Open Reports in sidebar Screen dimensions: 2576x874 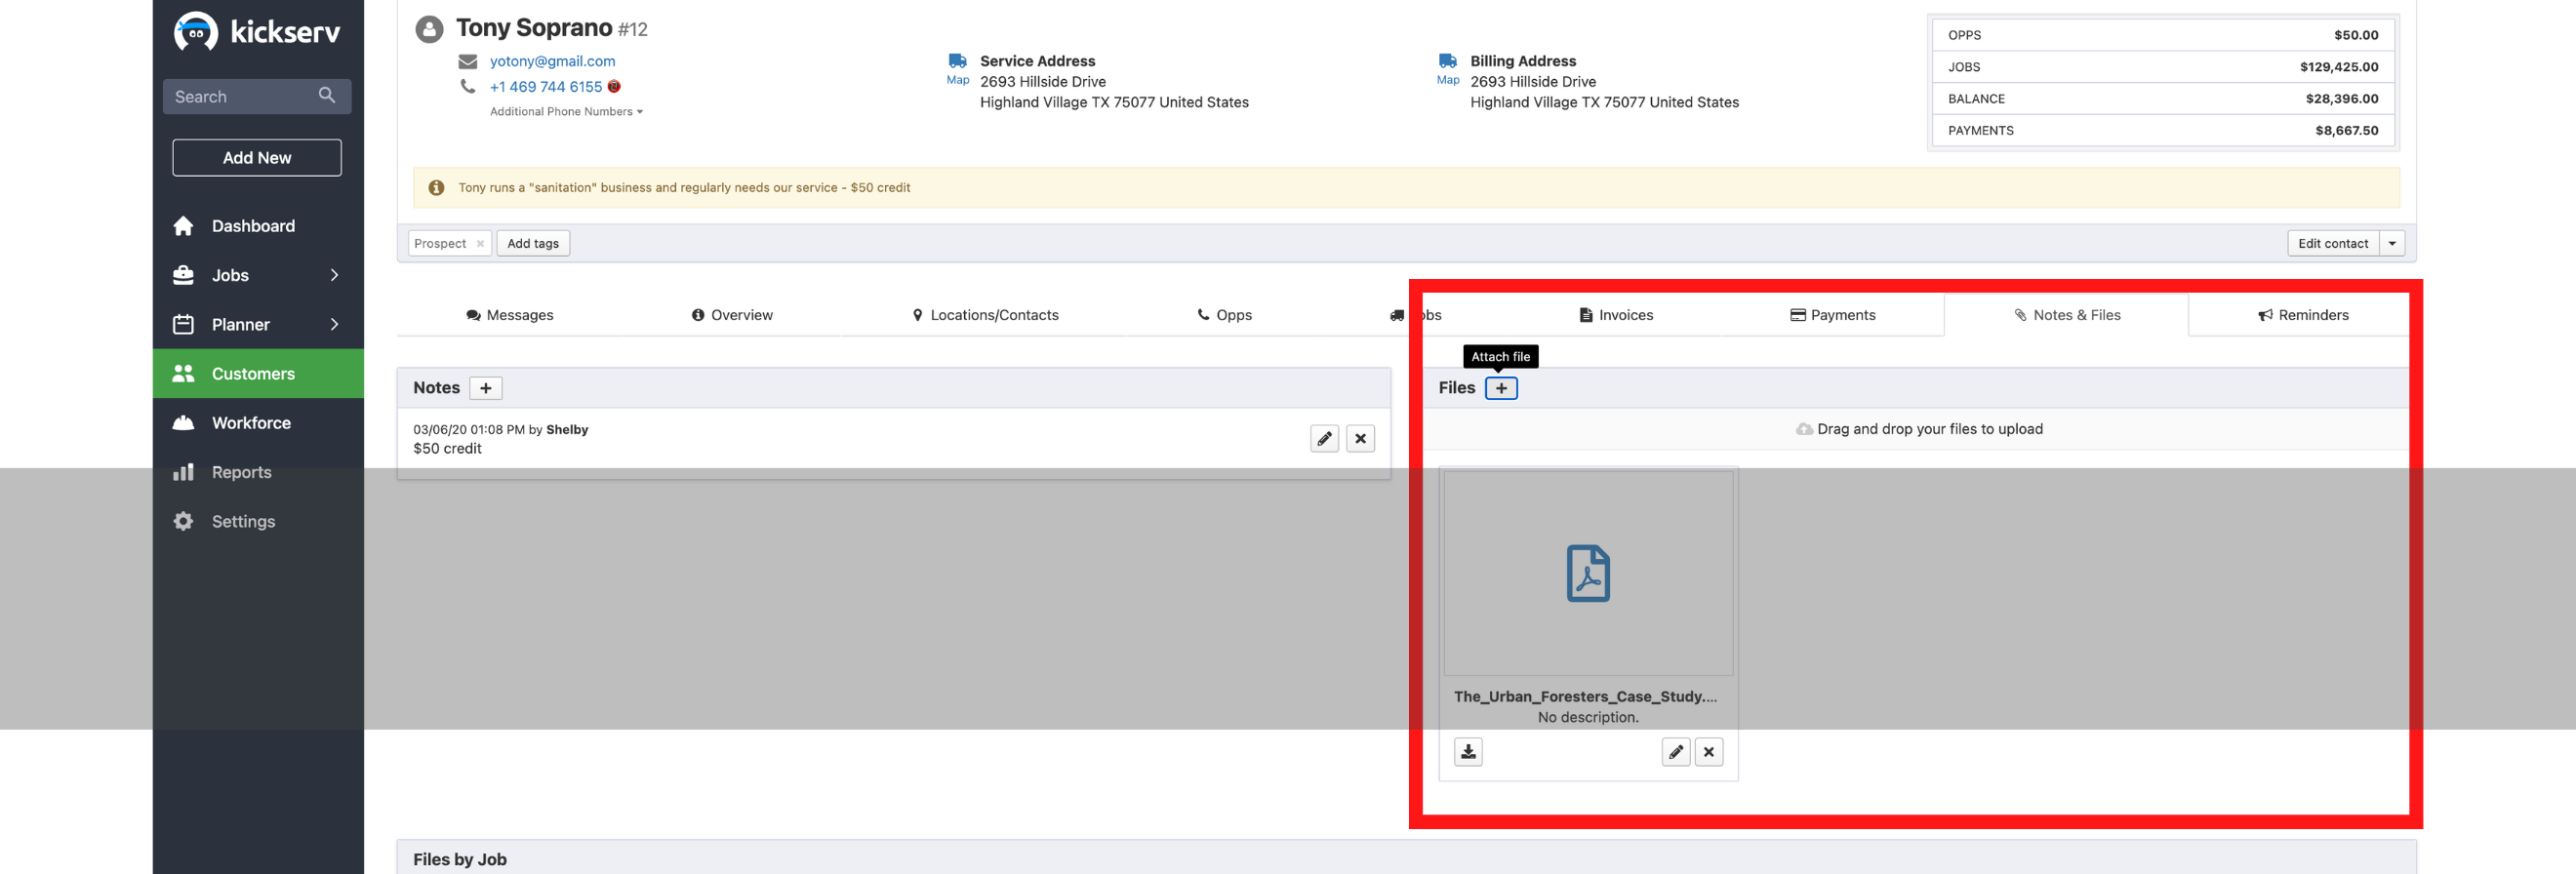click(x=241, y=472)
